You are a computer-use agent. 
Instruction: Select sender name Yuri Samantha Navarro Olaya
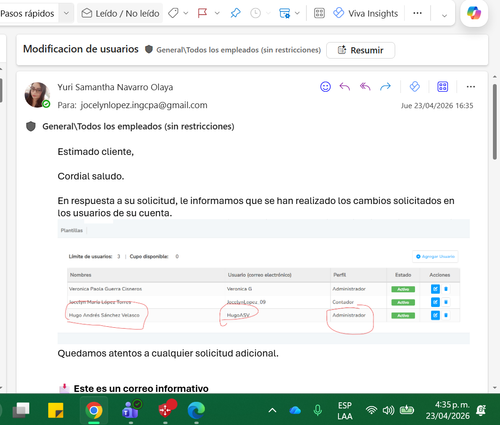[x=115, y=87]
